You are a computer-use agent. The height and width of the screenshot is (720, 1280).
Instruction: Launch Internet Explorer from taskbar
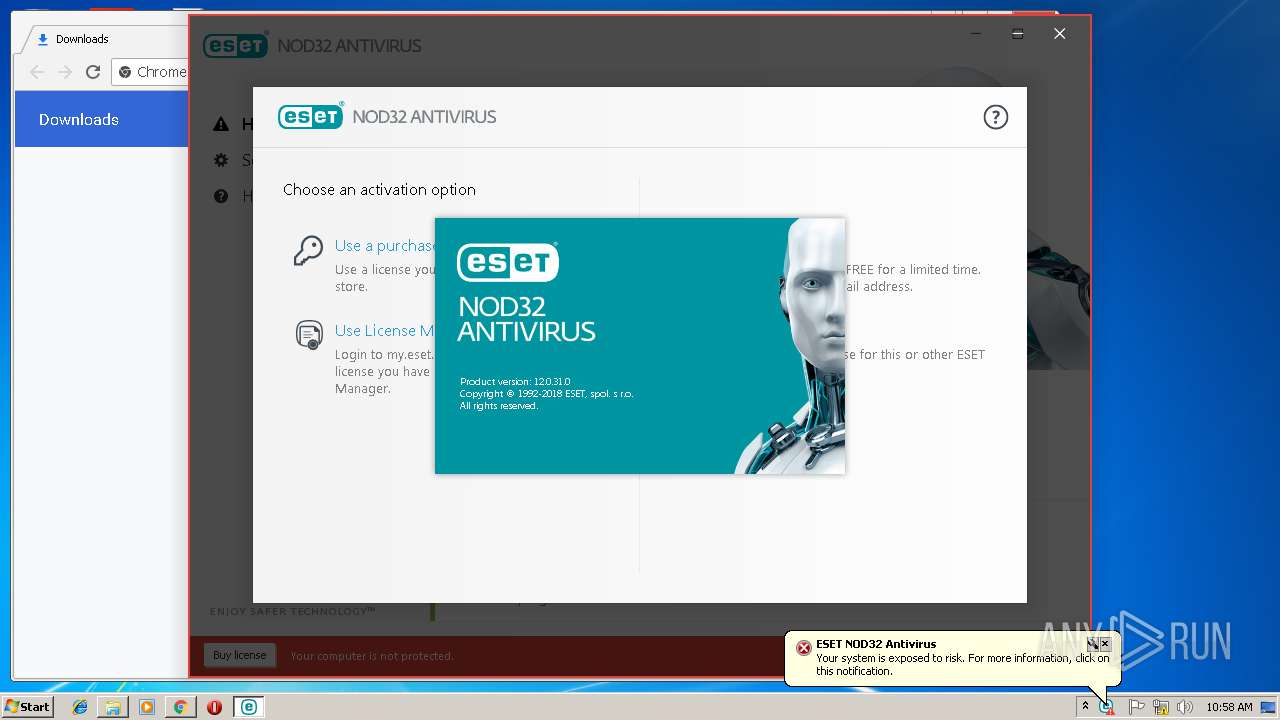80,707
